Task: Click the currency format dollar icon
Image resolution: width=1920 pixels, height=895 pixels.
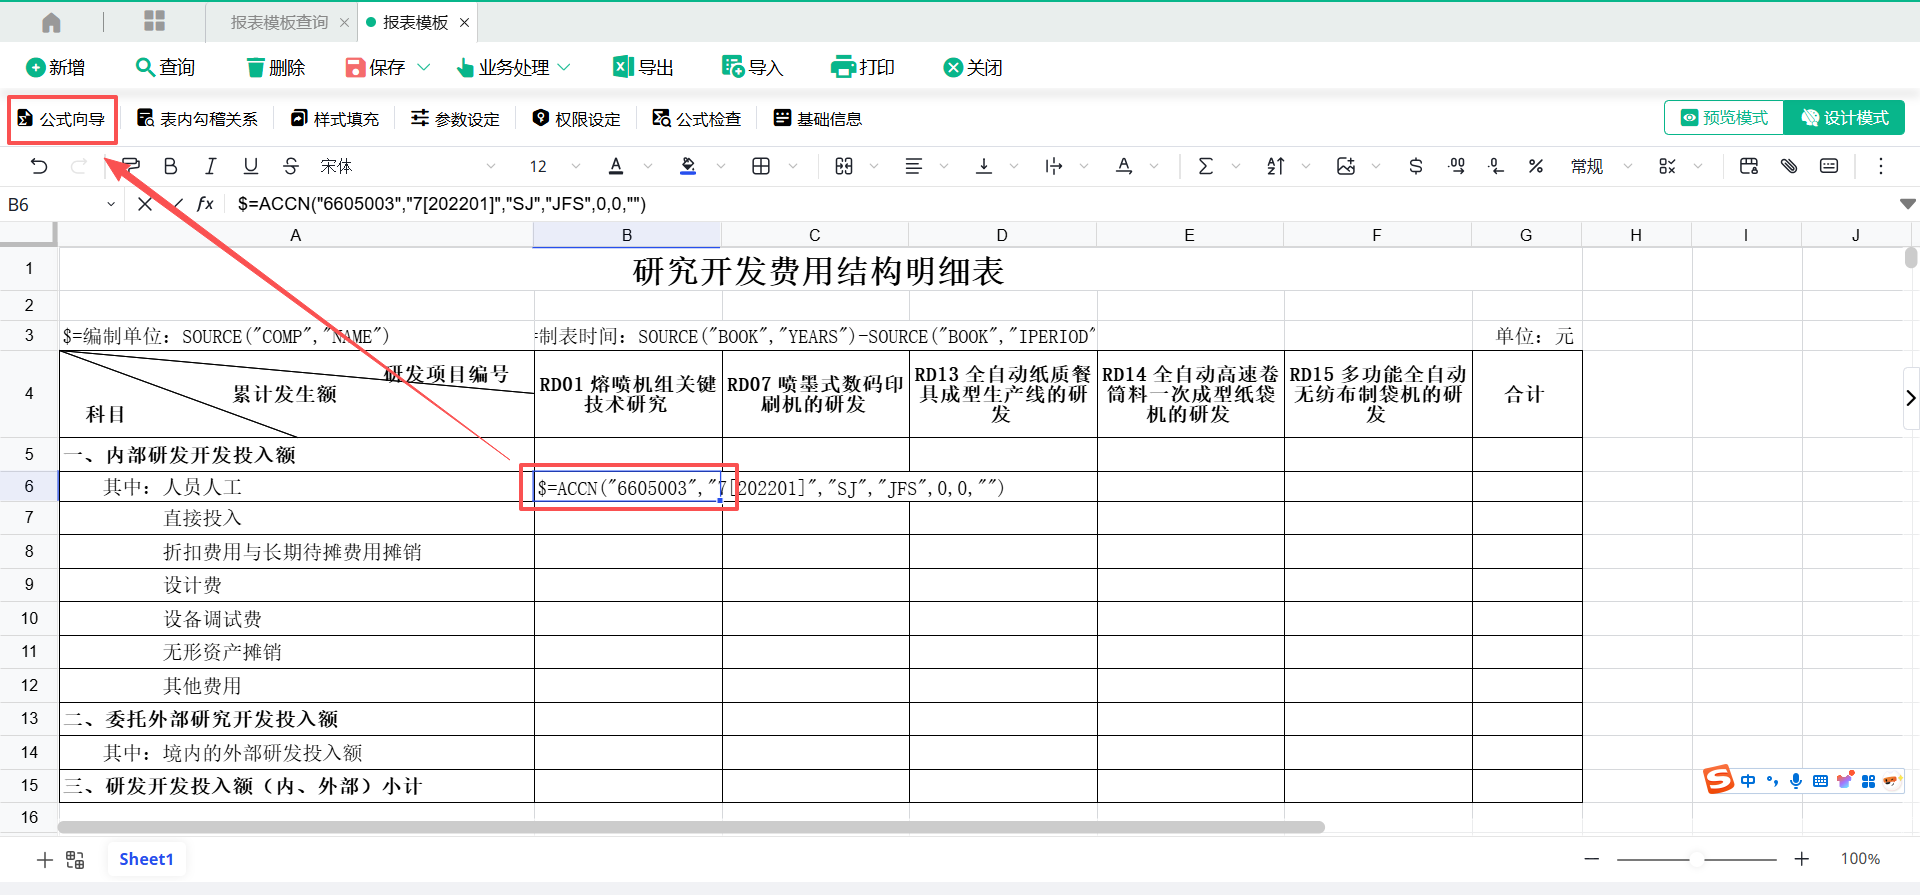Action: 1415,166
